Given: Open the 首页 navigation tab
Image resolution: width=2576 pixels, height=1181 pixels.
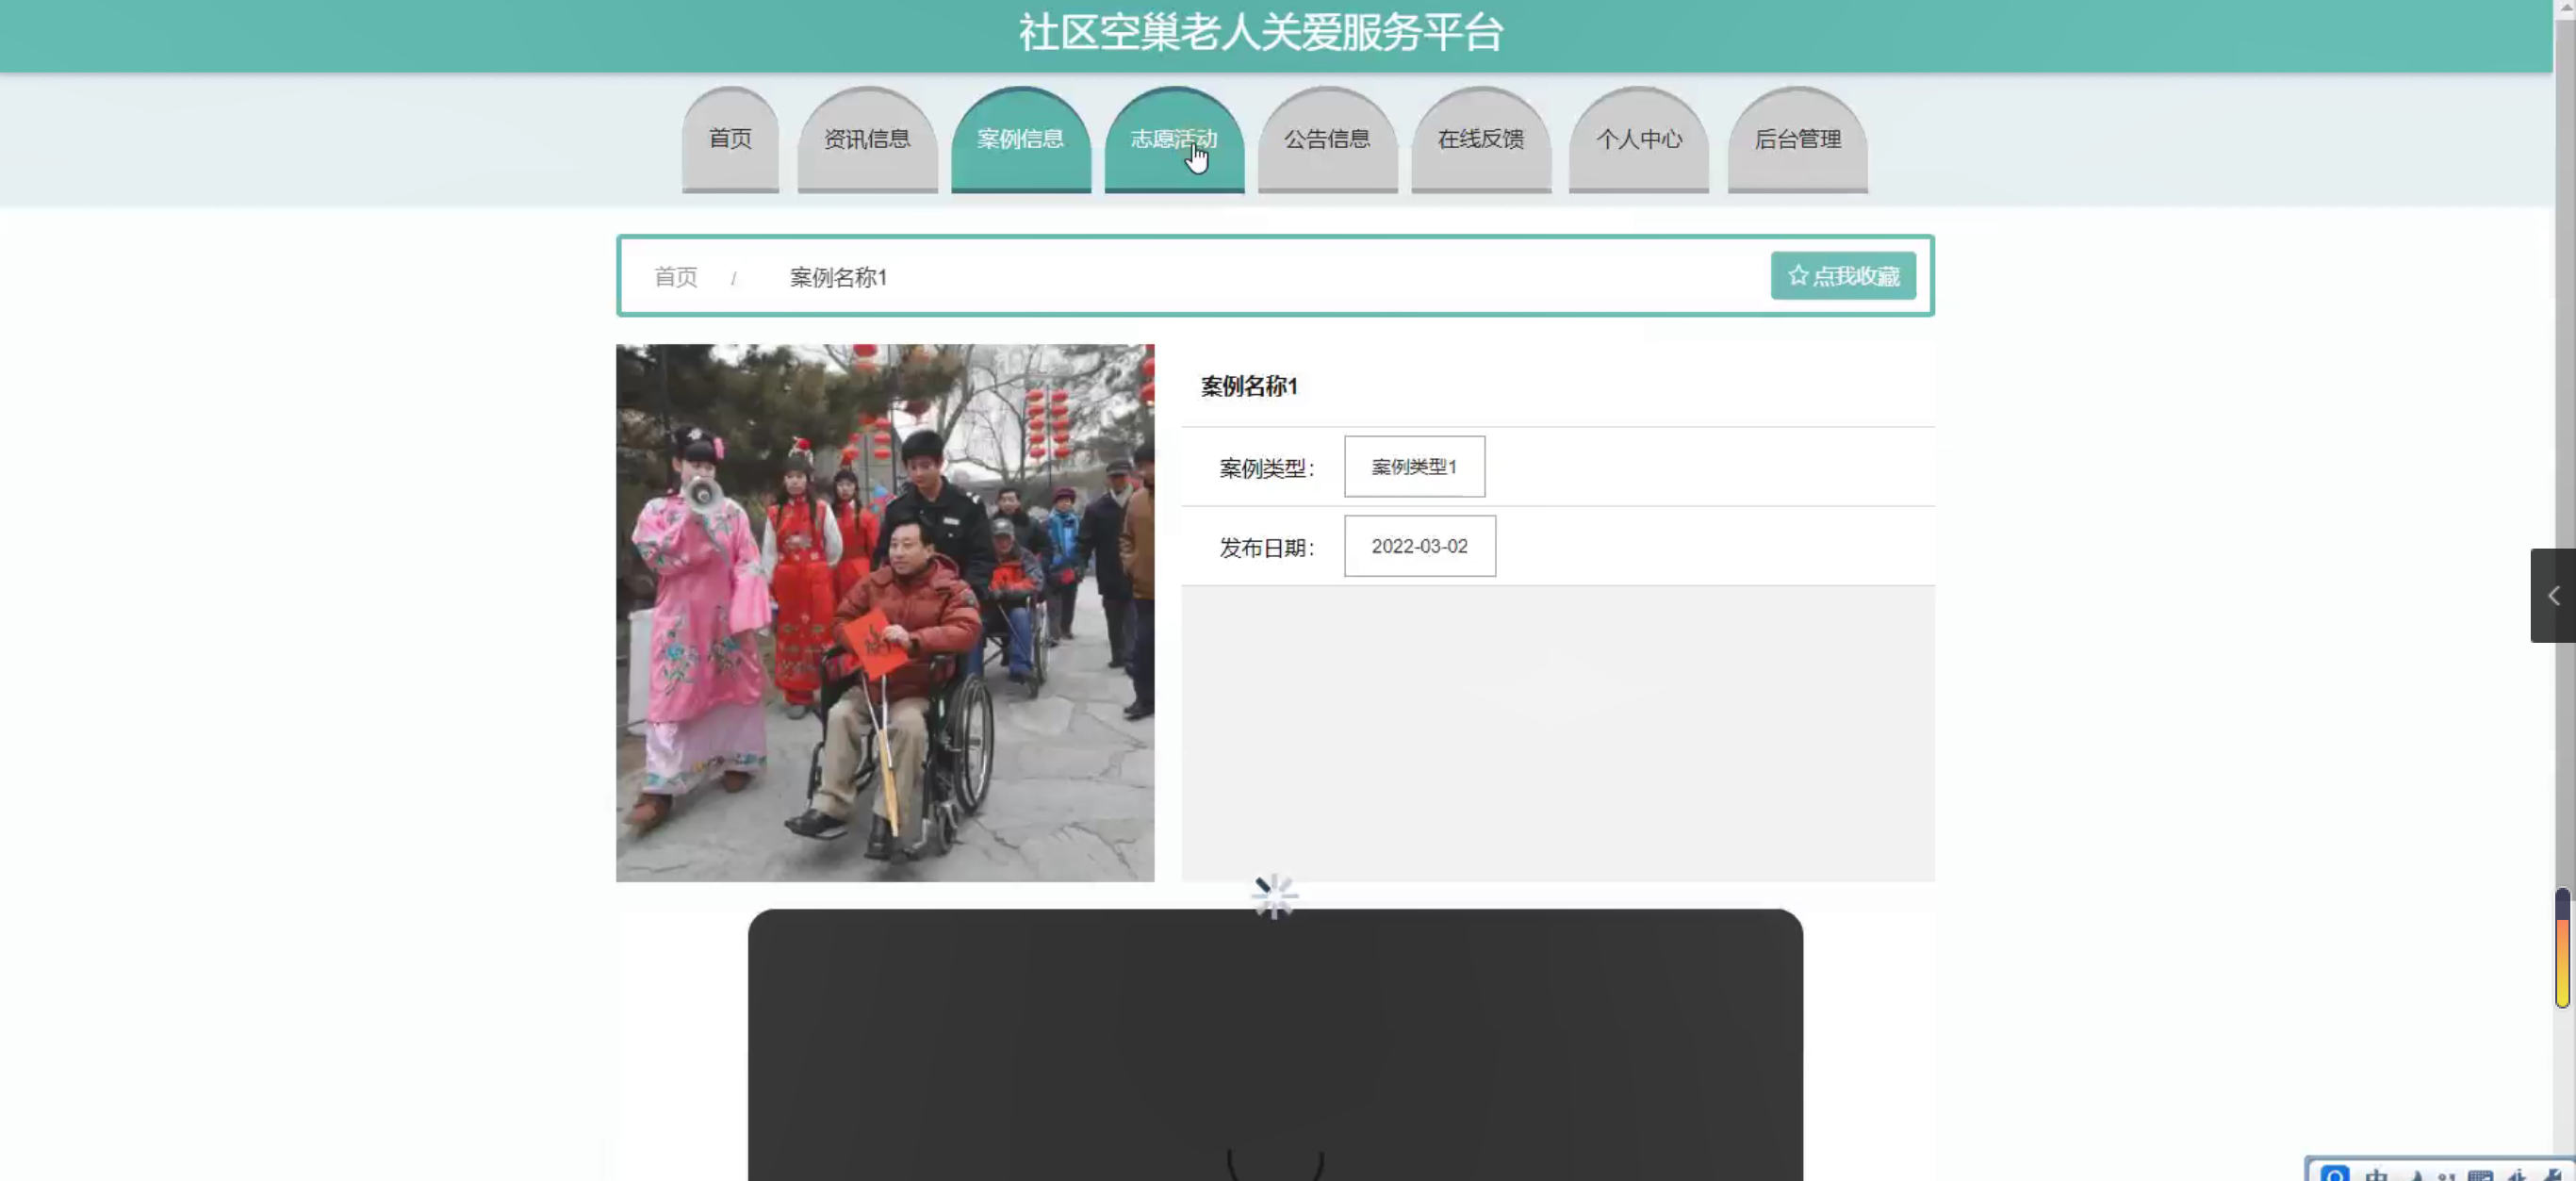Looking at the screenshot, I should pyautogui.click(x=730, y=139).
